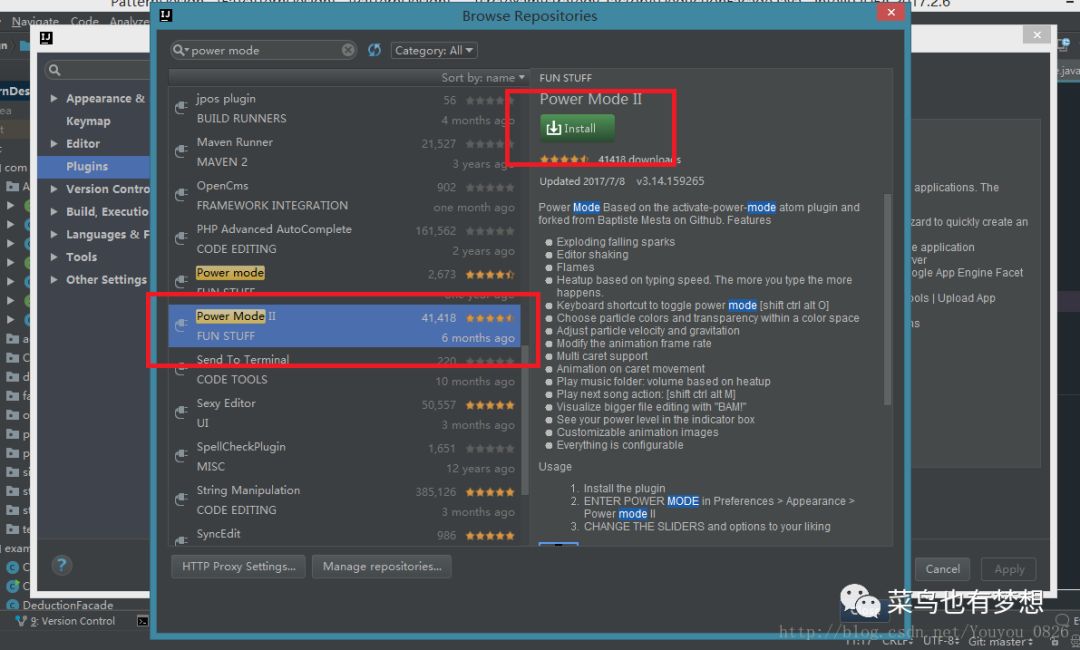
Task: Click the refresh plugin list icon
Action: tap(374, 50)
